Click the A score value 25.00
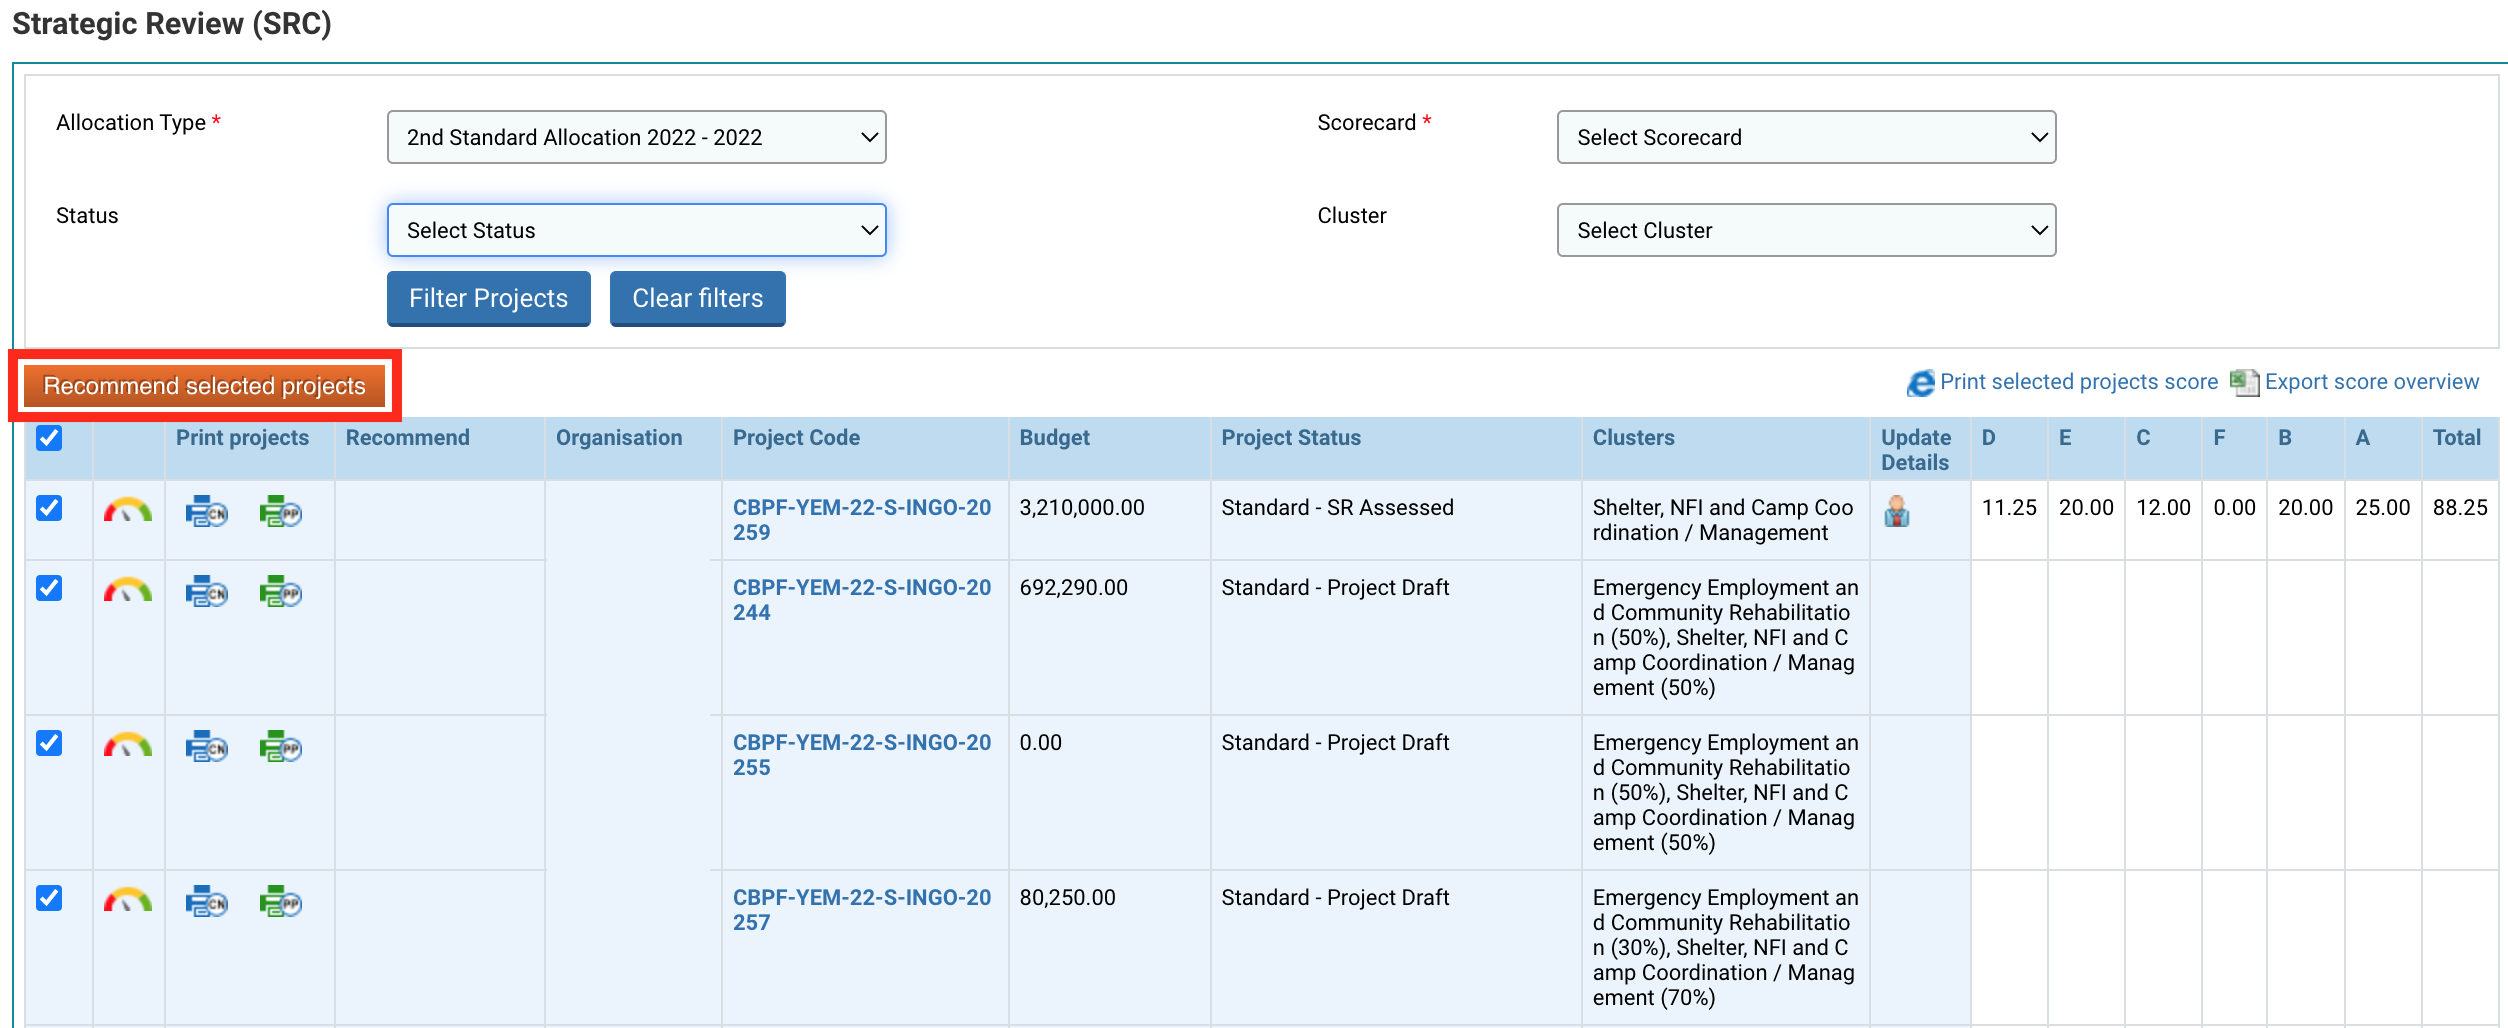 click(2382, 508)
